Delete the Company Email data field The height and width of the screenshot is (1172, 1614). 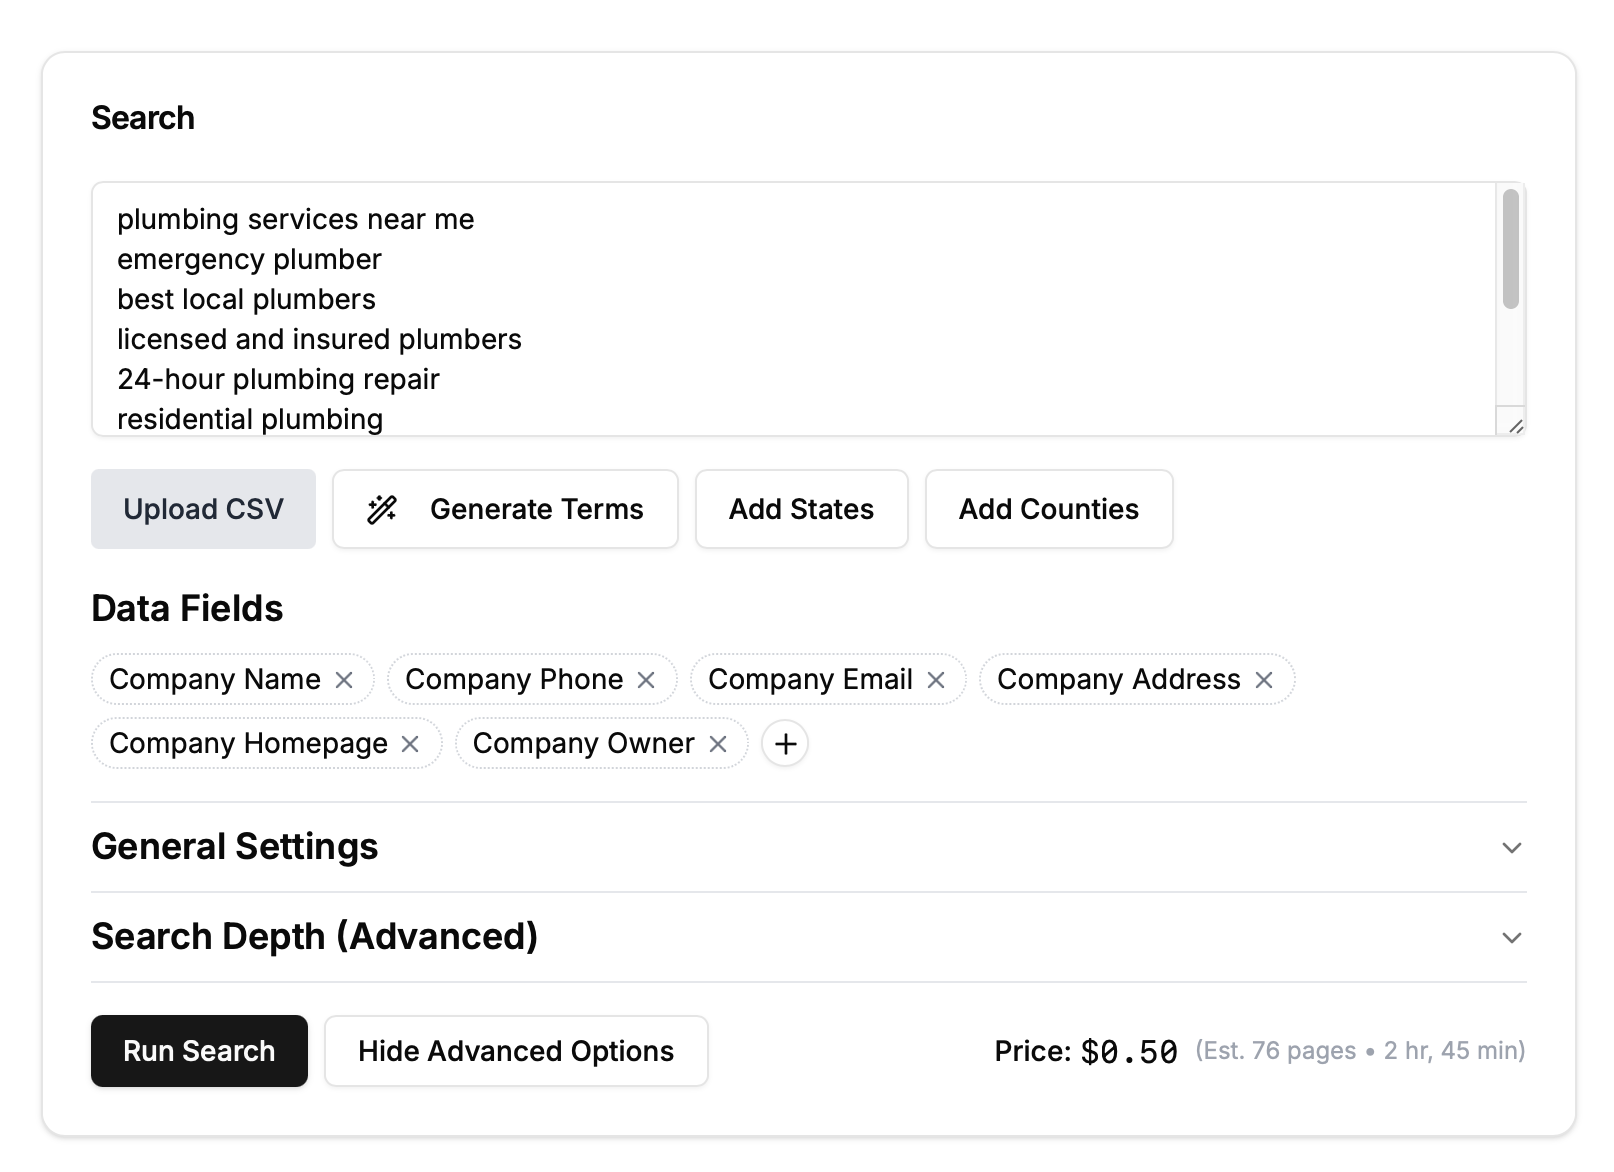[x=936, y=680]
